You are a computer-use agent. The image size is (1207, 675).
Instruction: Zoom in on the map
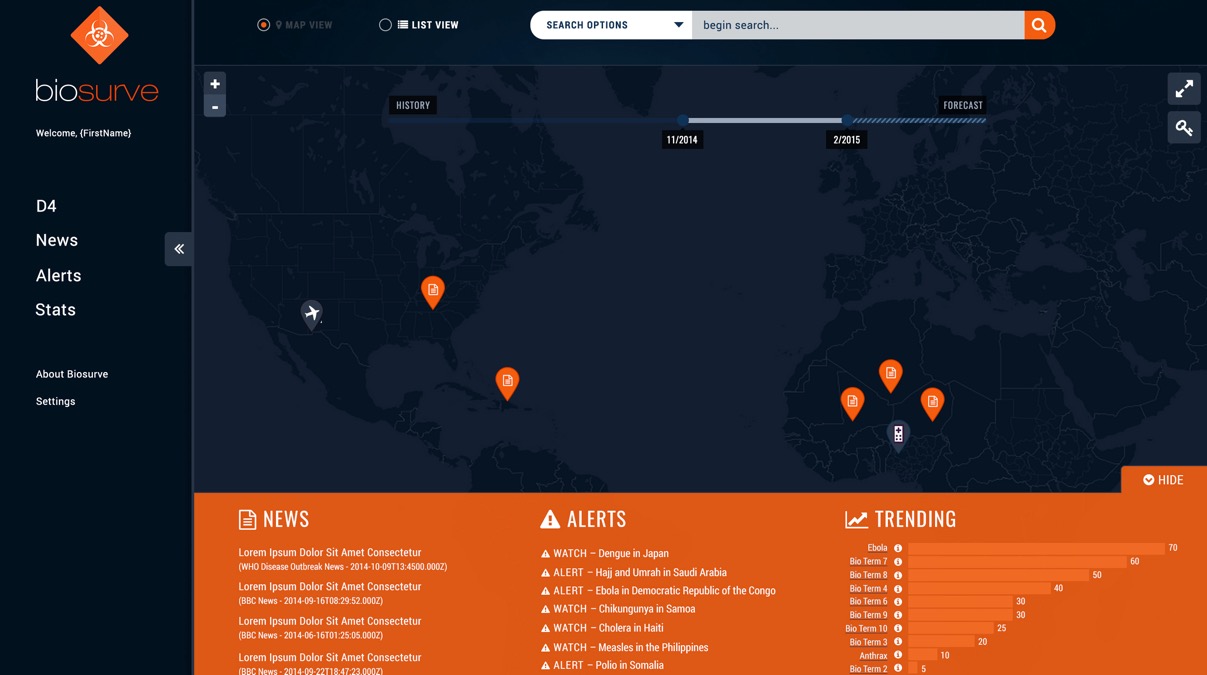[x=215, y=84]
